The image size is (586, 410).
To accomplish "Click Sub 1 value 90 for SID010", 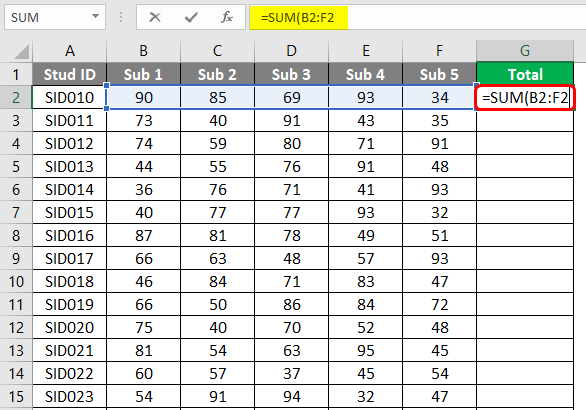I will click(144, 98).
